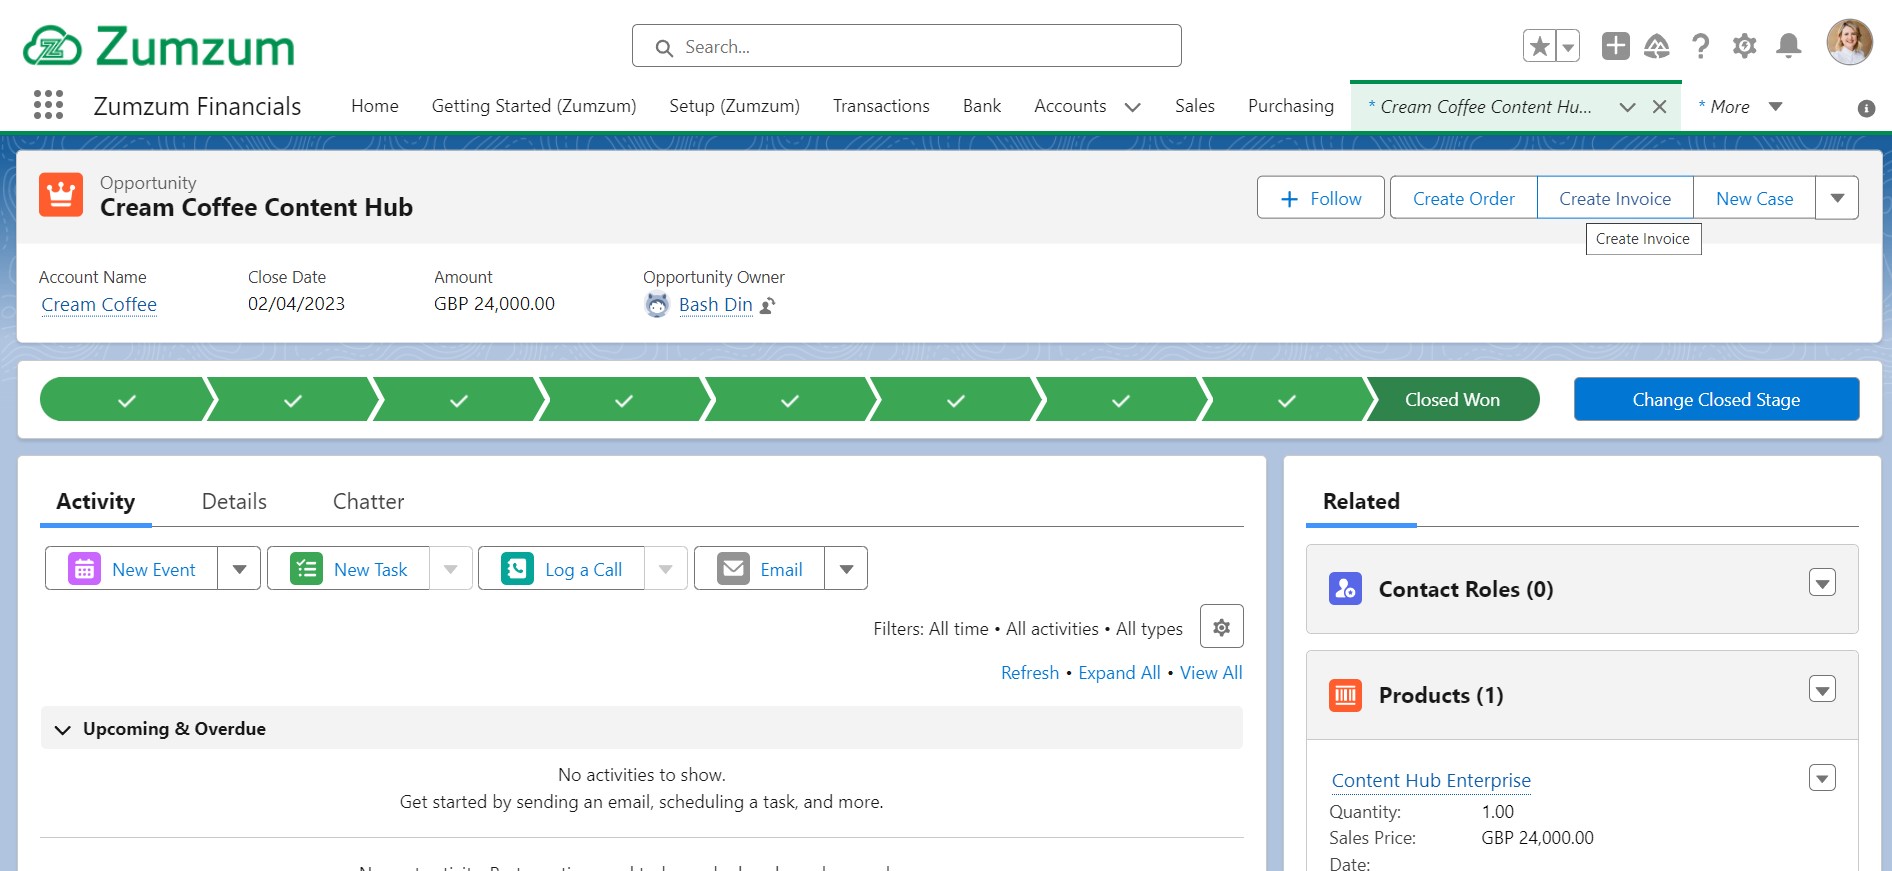Click the New Case button

click(x=1754, y=198)
